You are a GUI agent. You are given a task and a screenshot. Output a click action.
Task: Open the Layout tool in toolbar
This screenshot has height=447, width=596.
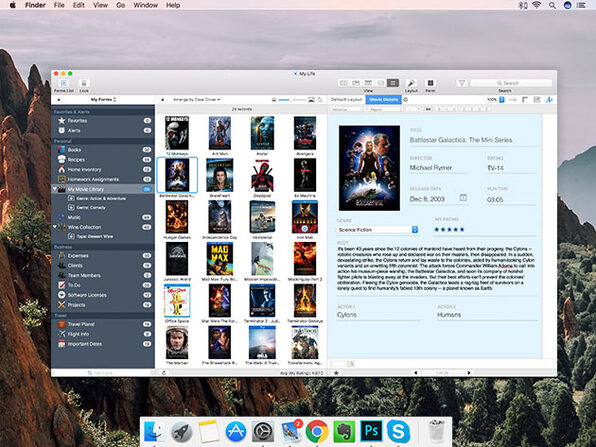click(411, 83)
